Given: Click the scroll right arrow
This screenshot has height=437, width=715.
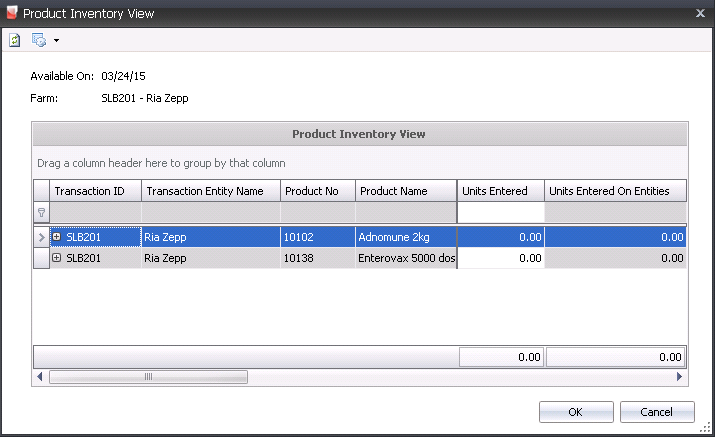Looking at the screenshot, I should (680, 377).
